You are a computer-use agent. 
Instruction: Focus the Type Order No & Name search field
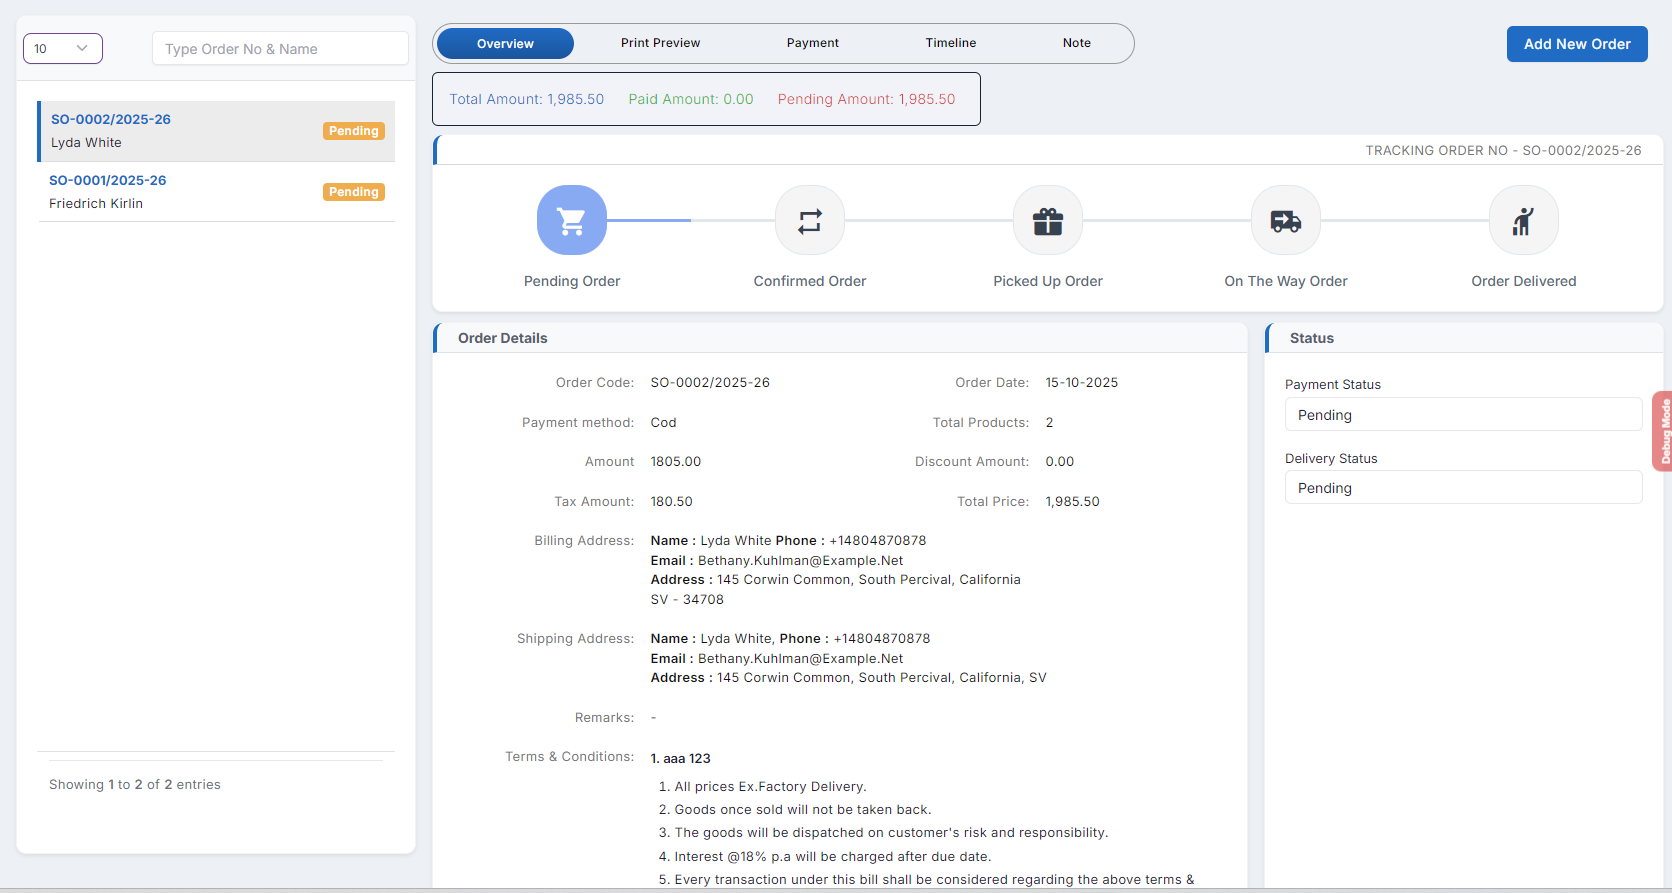click(x=280, y=49)
